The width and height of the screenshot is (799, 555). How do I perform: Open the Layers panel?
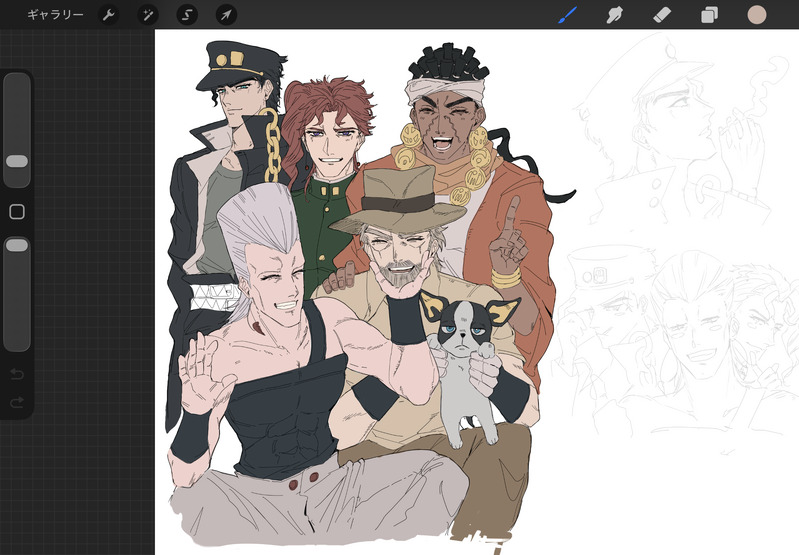(x=709, y=15)
